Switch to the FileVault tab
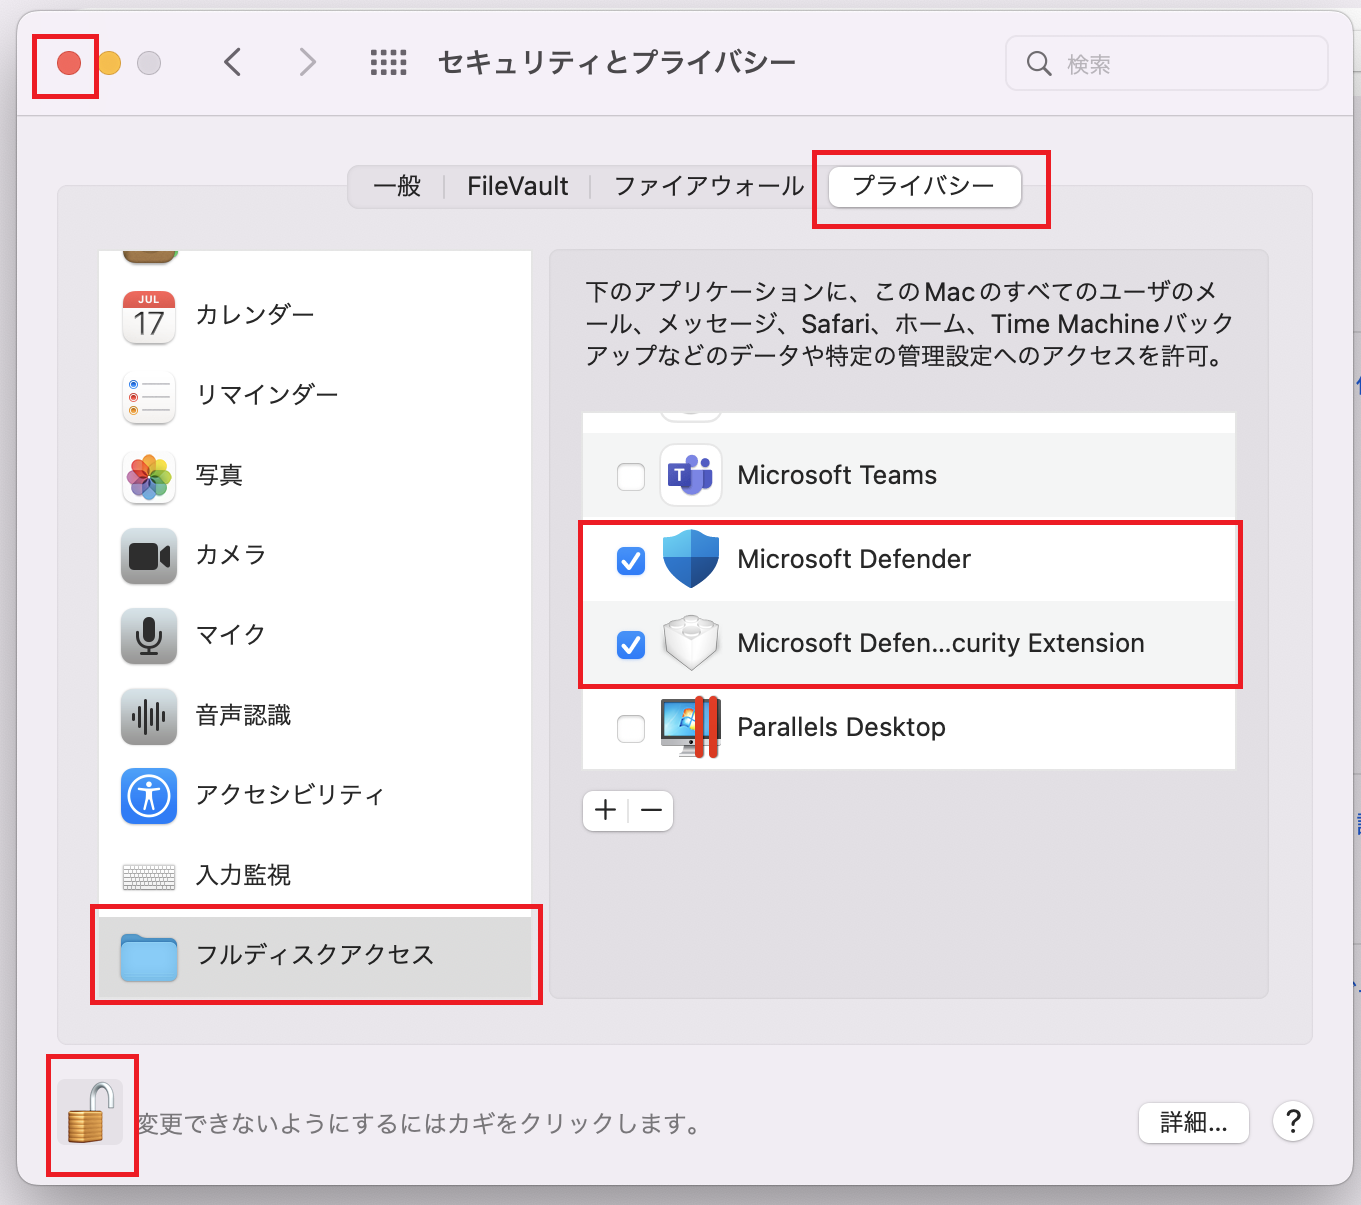Image resolution: width=1361 pixels, height=1205 pixels. tap(517, 187)
